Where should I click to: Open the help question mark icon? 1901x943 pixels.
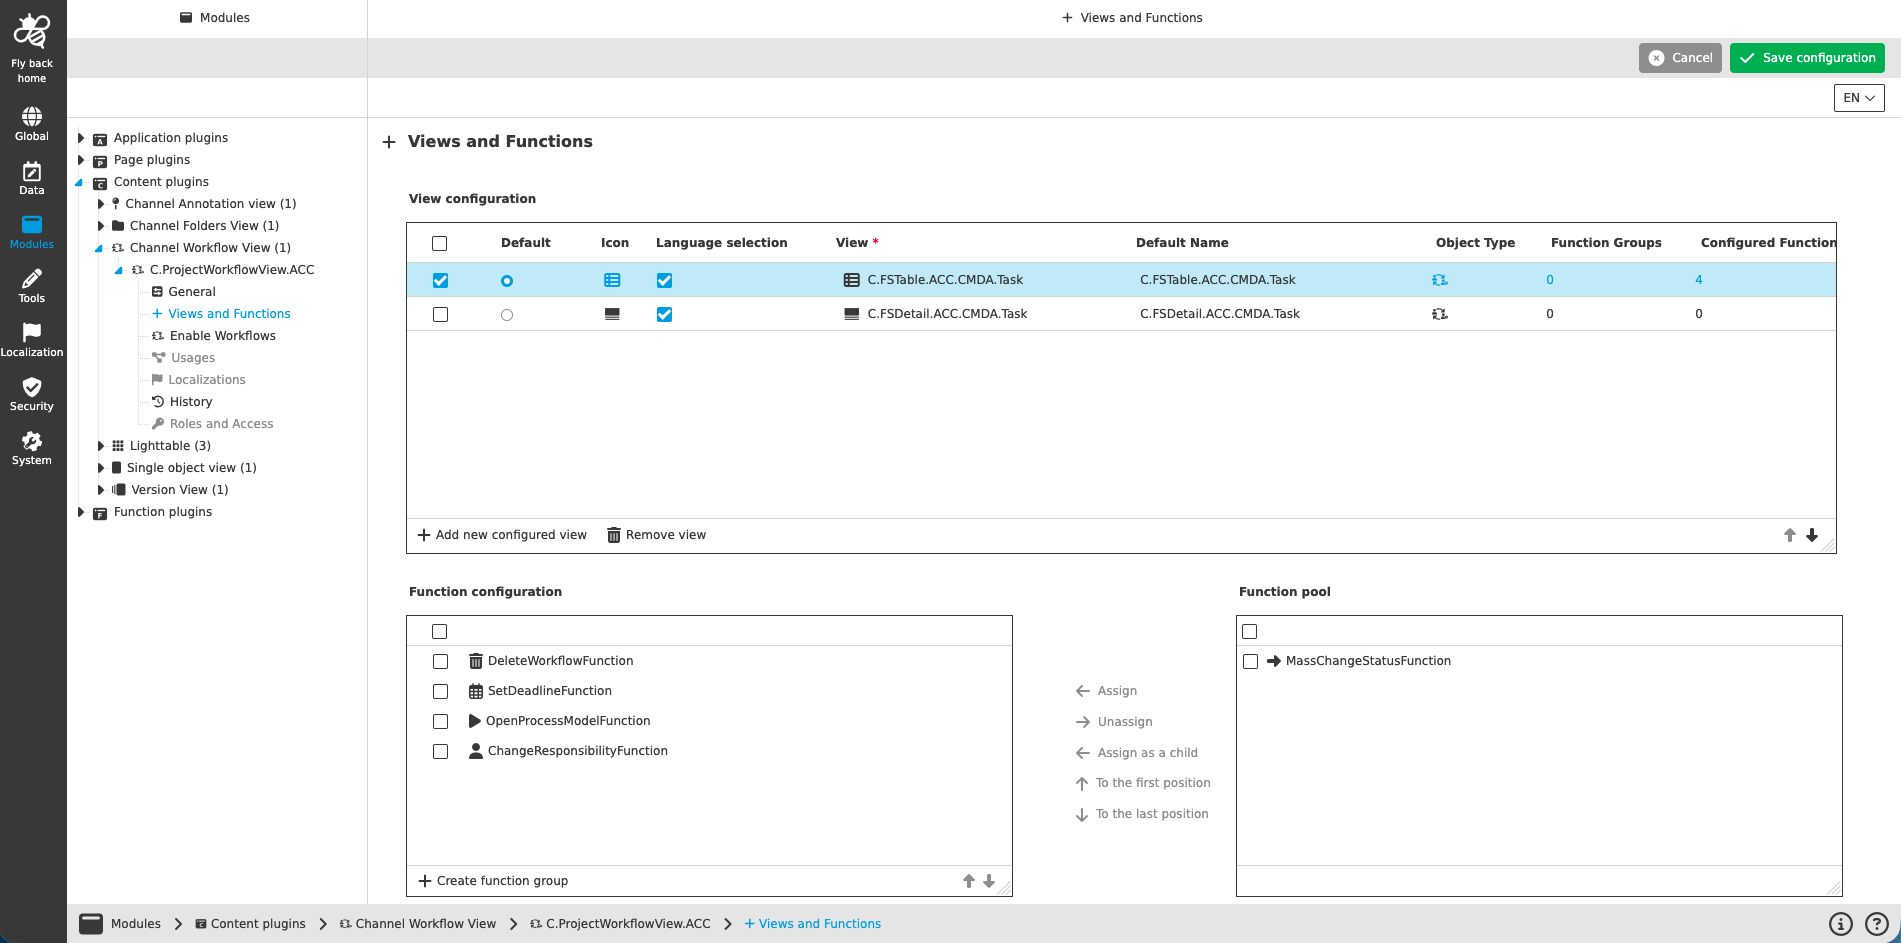pyautogui.click(x=1875, y=923)
